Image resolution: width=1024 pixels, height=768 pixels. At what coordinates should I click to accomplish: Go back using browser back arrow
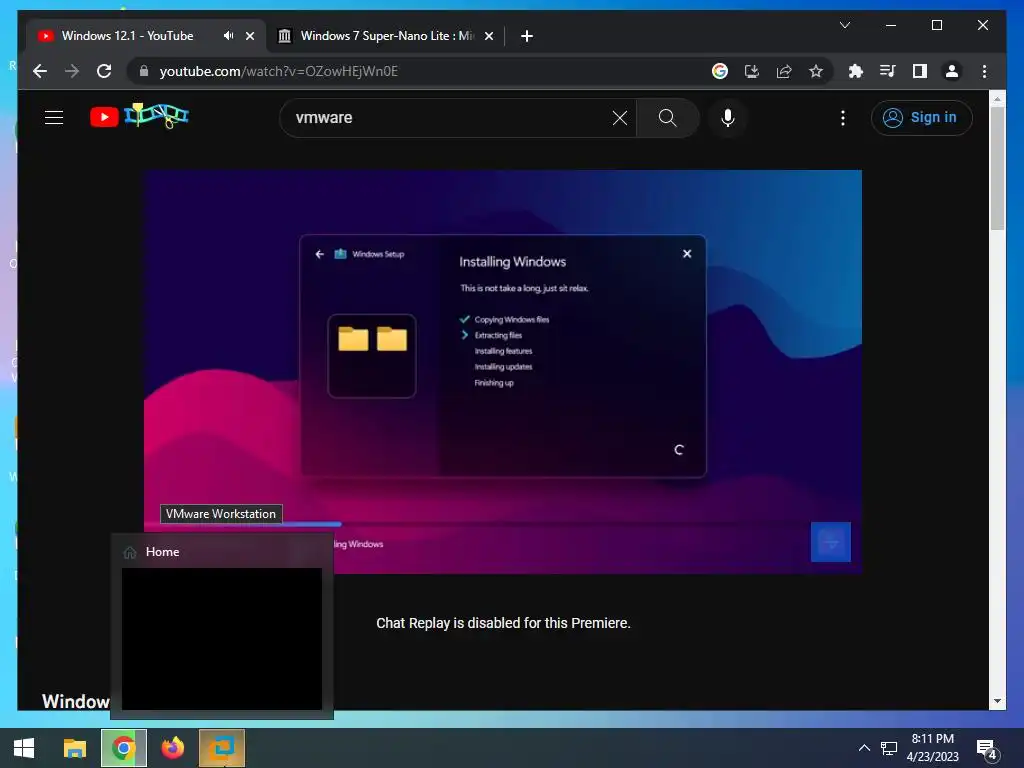coord(40,71)
